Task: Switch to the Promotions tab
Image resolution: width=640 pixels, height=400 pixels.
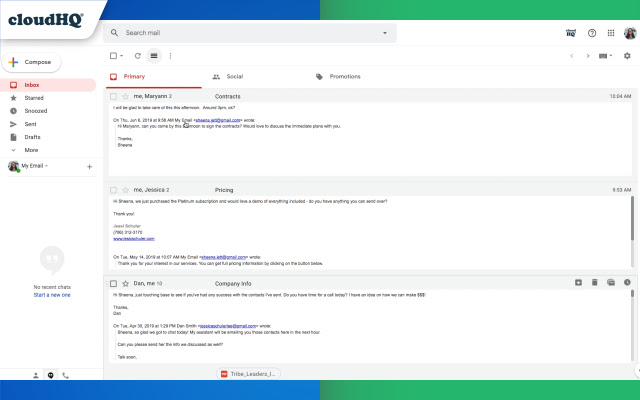Action: [344, 76]
